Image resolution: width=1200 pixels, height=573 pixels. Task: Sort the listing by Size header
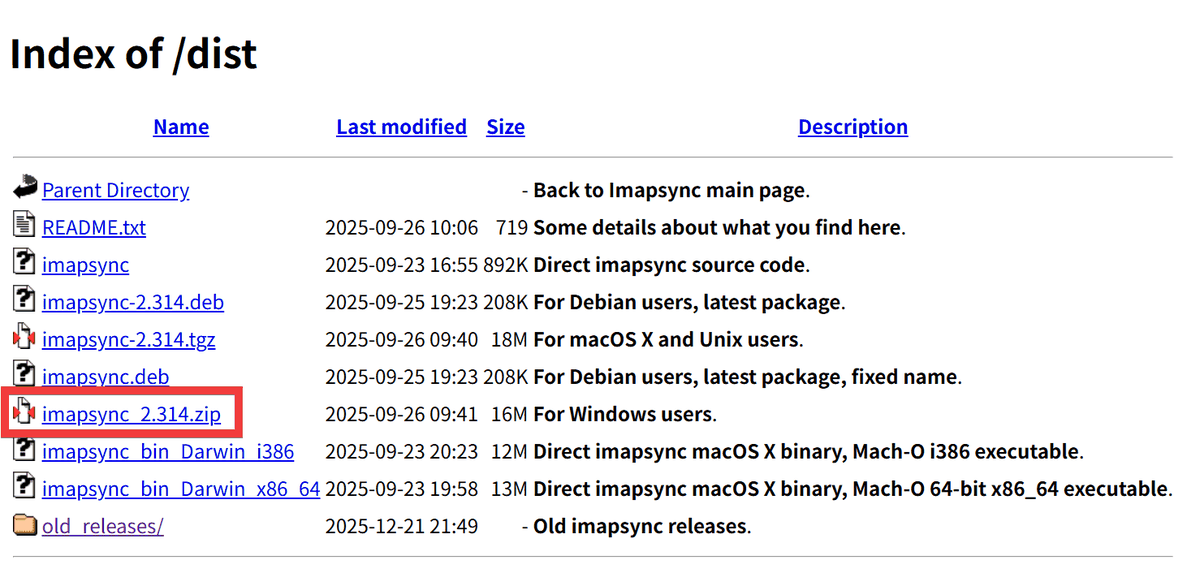(x=505, y=127)
